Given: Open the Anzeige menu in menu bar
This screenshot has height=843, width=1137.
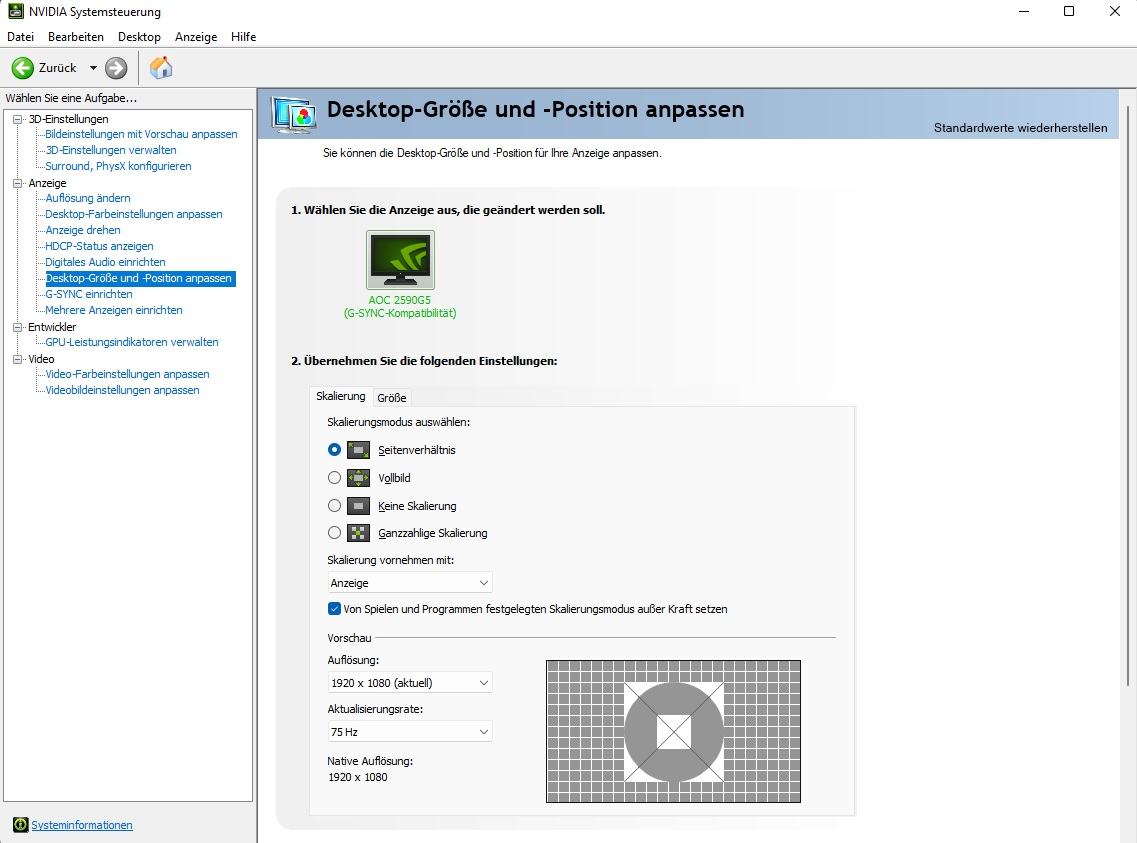Looking at the screenshot, I should [196, 37].
